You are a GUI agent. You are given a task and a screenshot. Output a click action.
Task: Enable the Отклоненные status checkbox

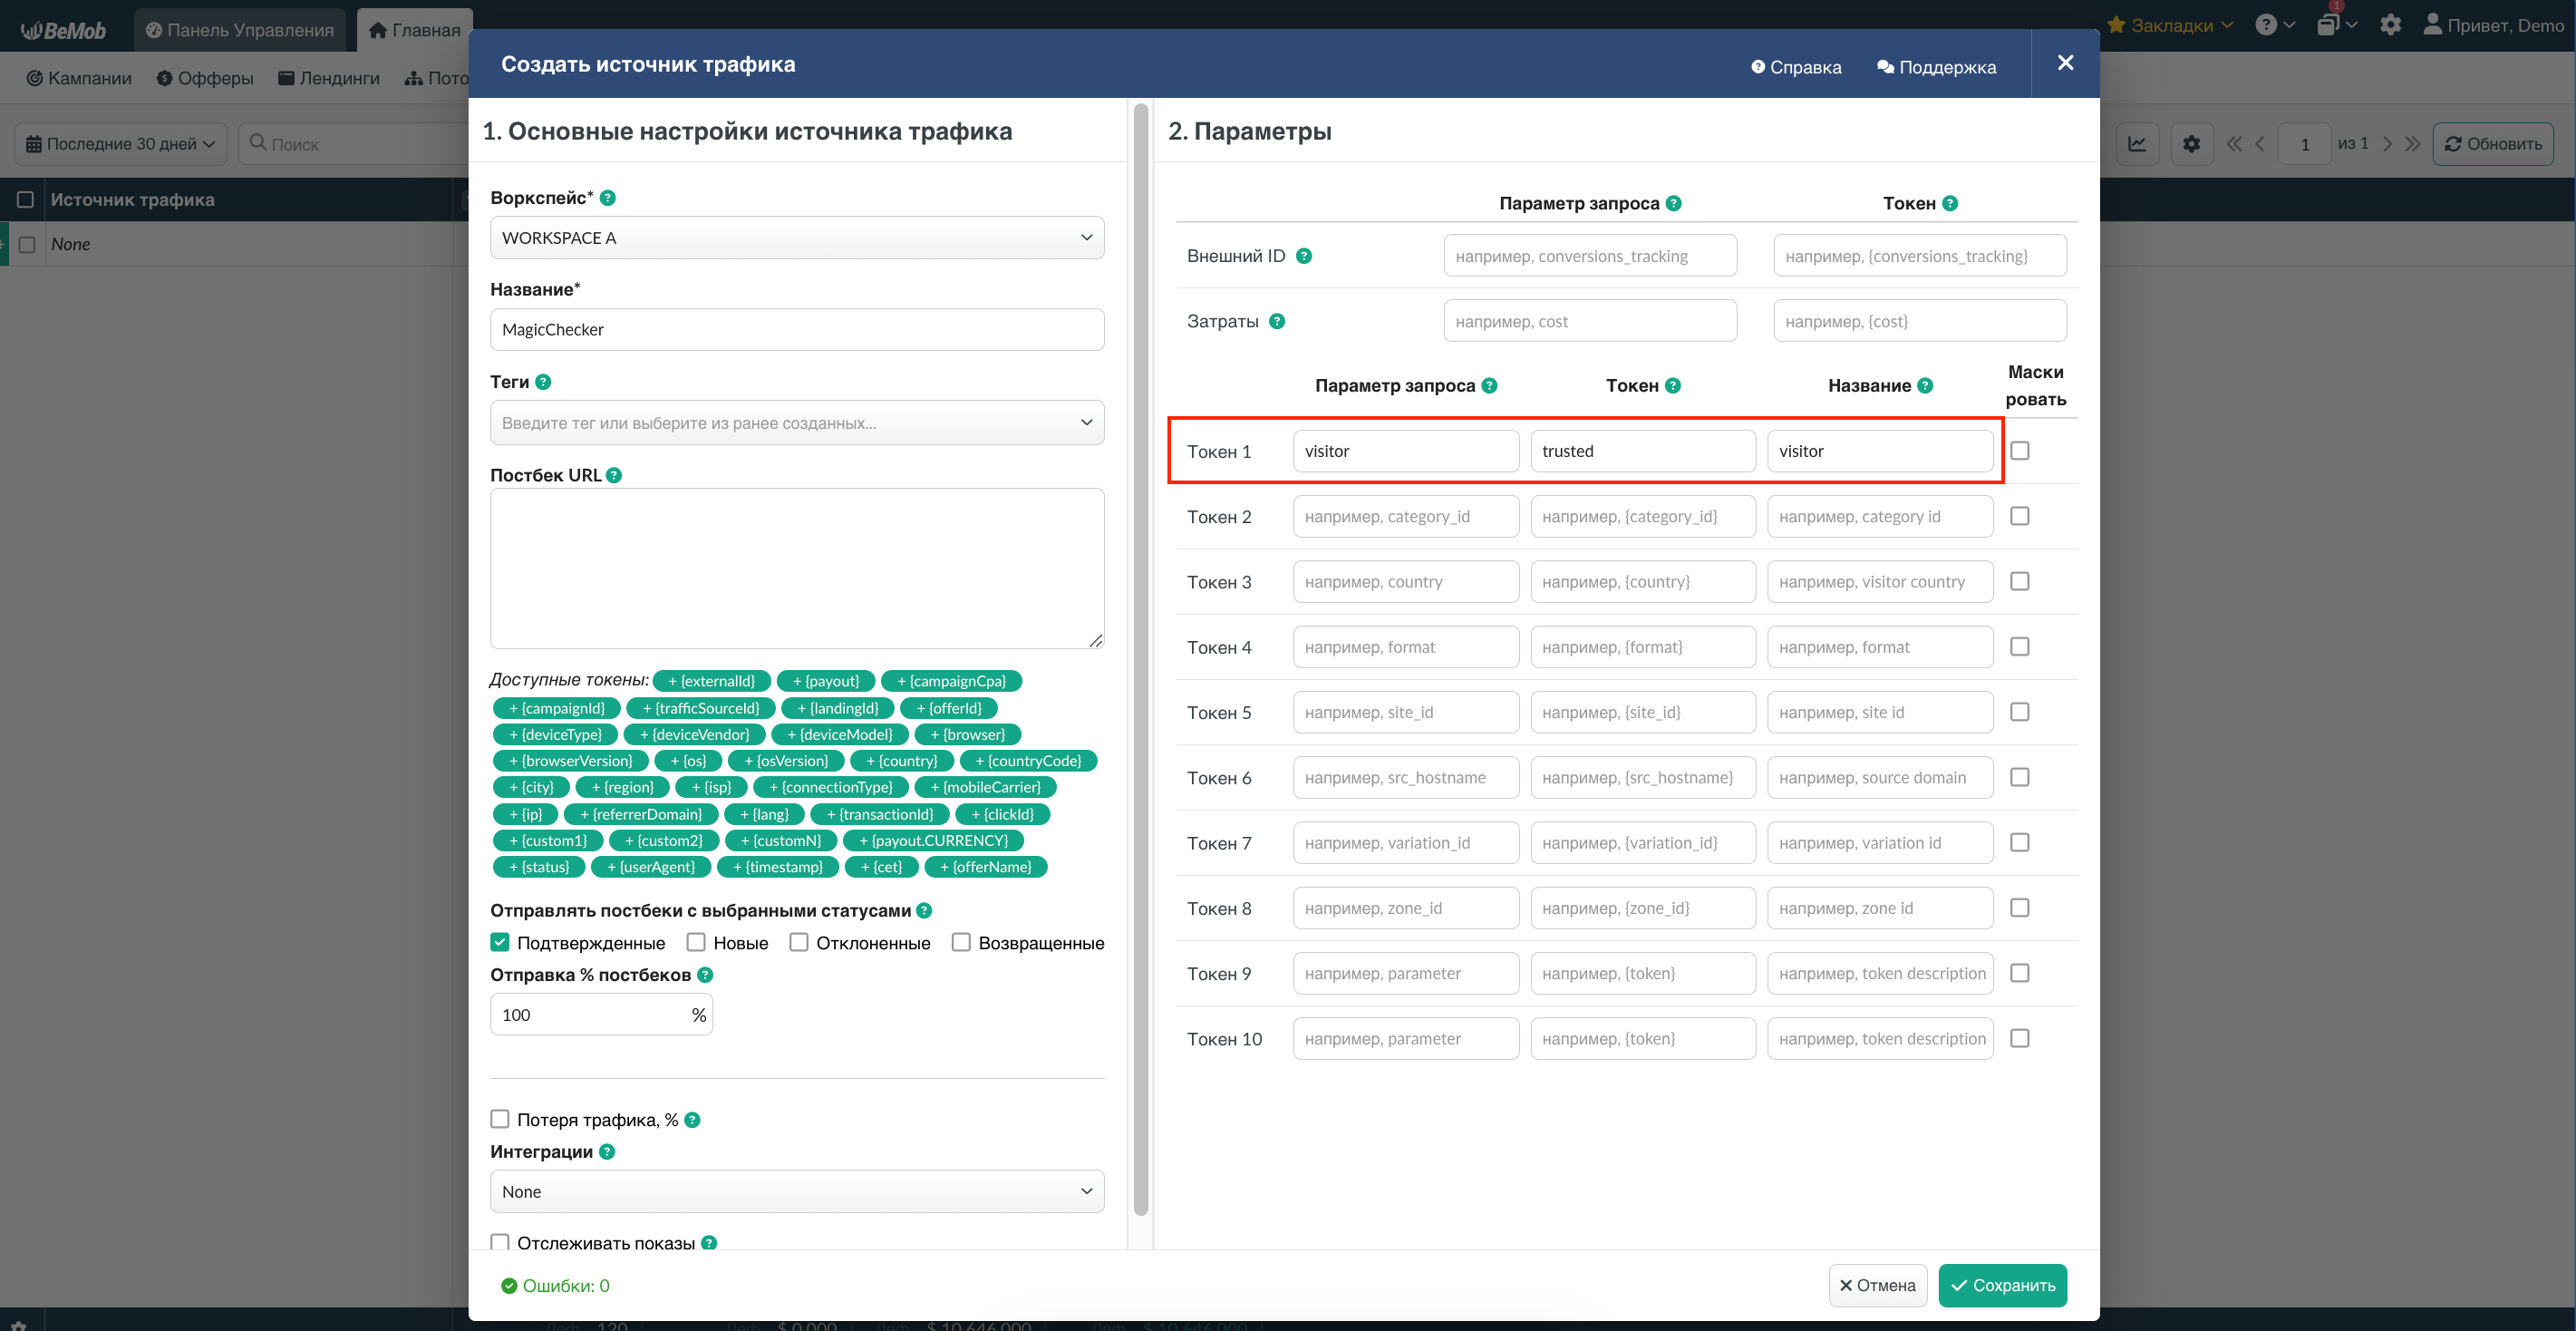click(799, 942)
